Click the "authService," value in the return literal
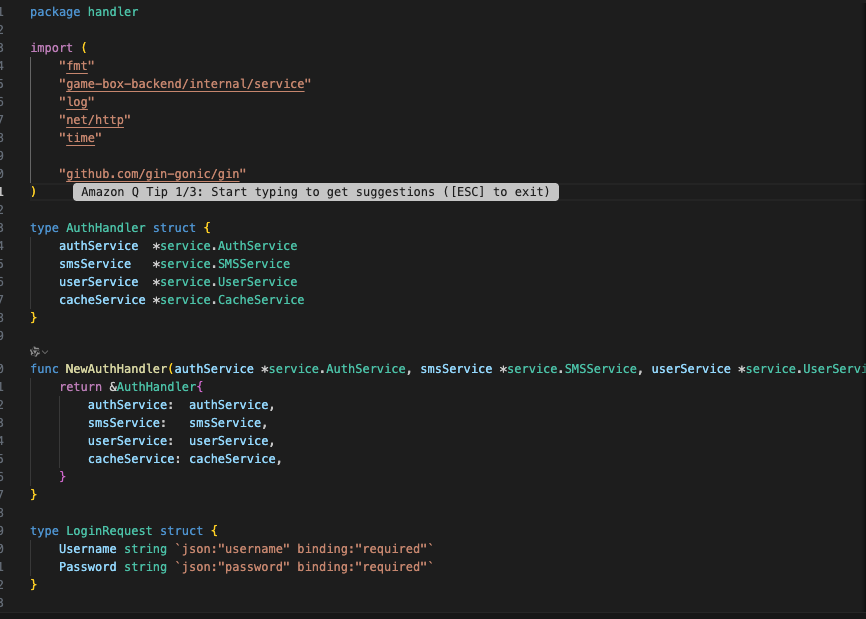The height and width of the screenshot is (619, 866). click(232, 405)
